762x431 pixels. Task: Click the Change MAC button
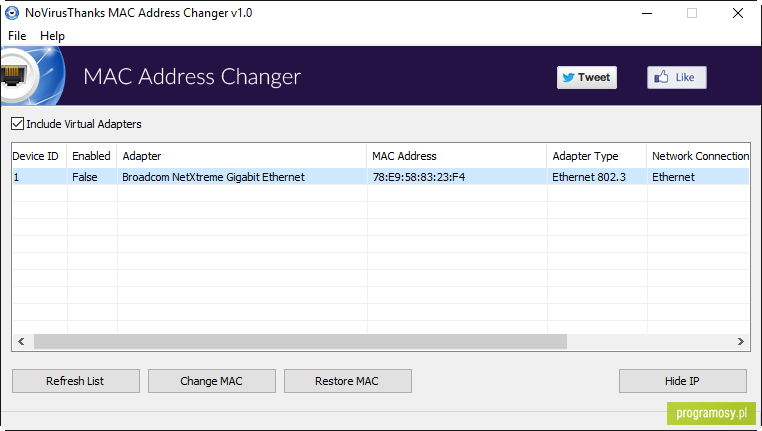pos(211,381)
